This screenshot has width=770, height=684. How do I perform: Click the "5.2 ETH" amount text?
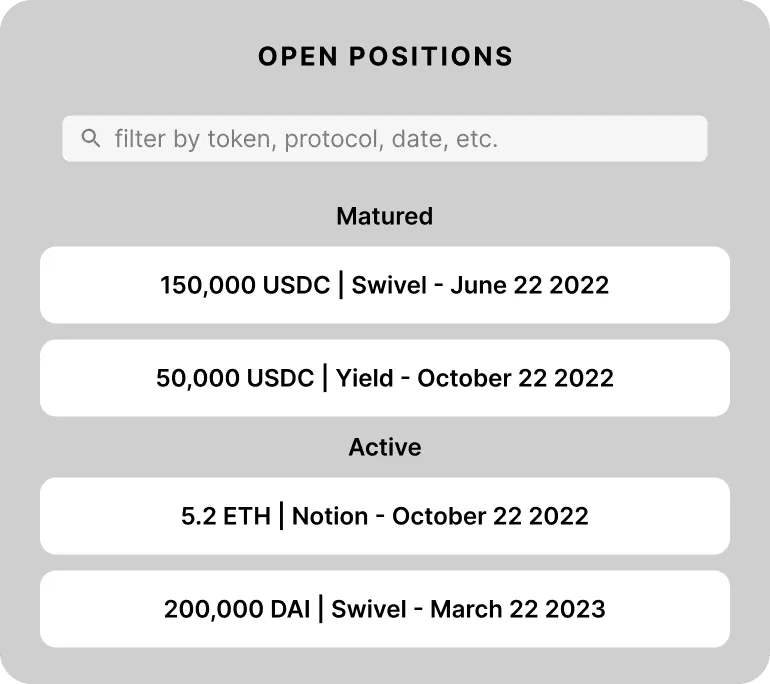(x=226, y=516)
